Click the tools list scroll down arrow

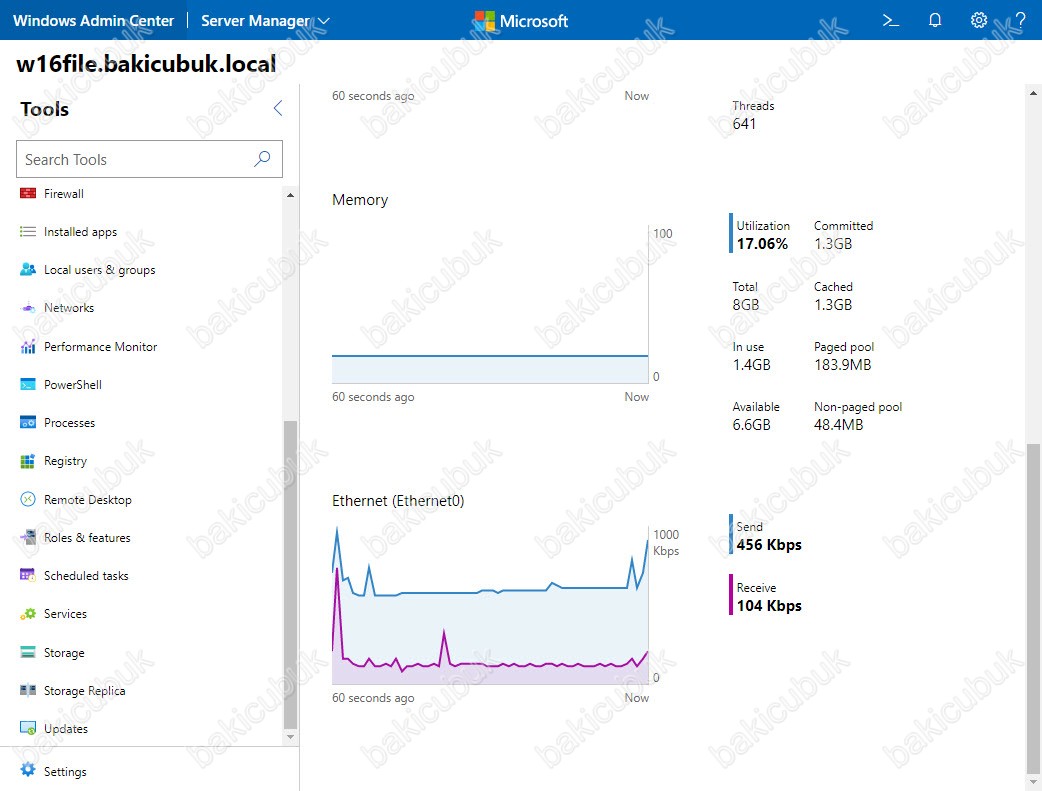[x=290, y=736]
